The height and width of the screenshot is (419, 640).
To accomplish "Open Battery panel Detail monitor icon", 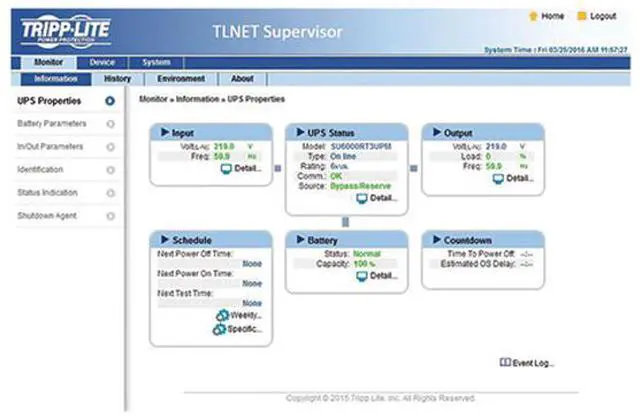I will 361,275.
